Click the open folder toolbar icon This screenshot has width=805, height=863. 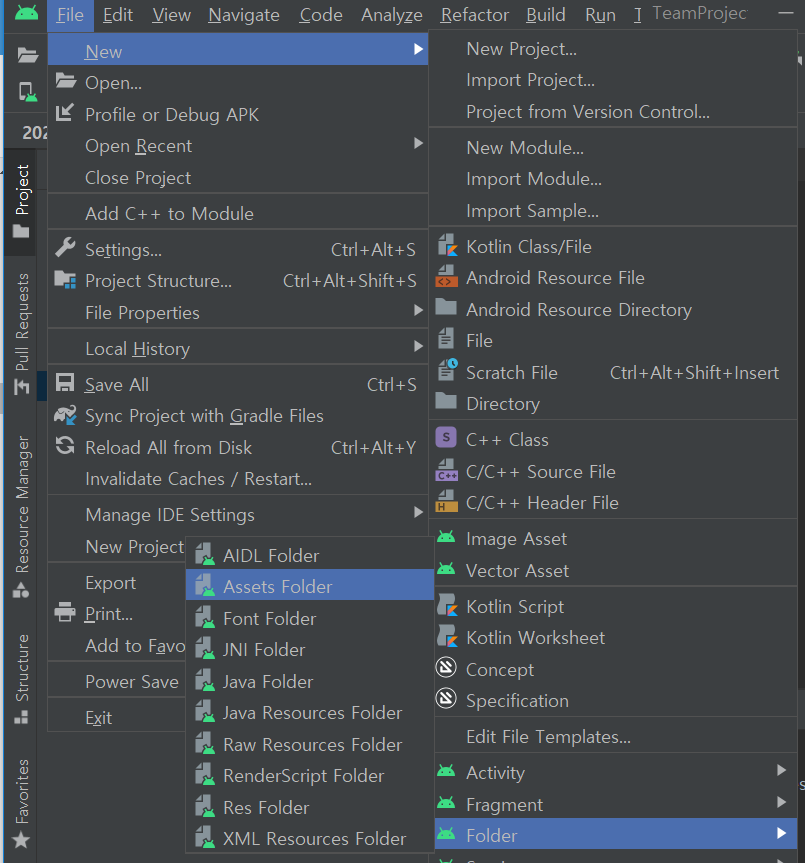pyautogui.click(x=28, y=55)
